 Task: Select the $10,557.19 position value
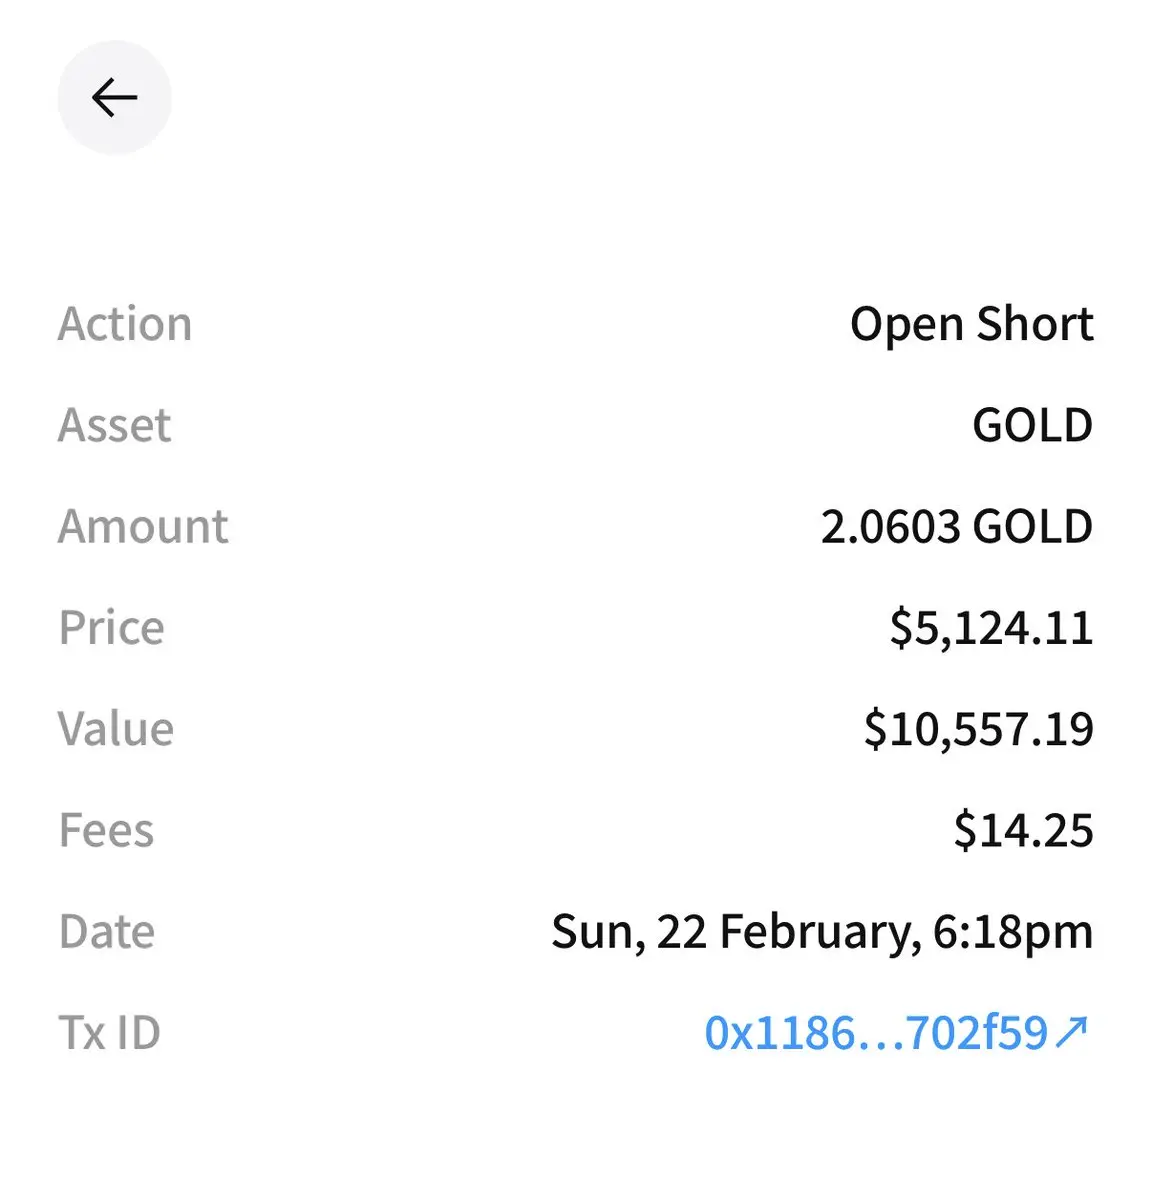coord(978,729)
